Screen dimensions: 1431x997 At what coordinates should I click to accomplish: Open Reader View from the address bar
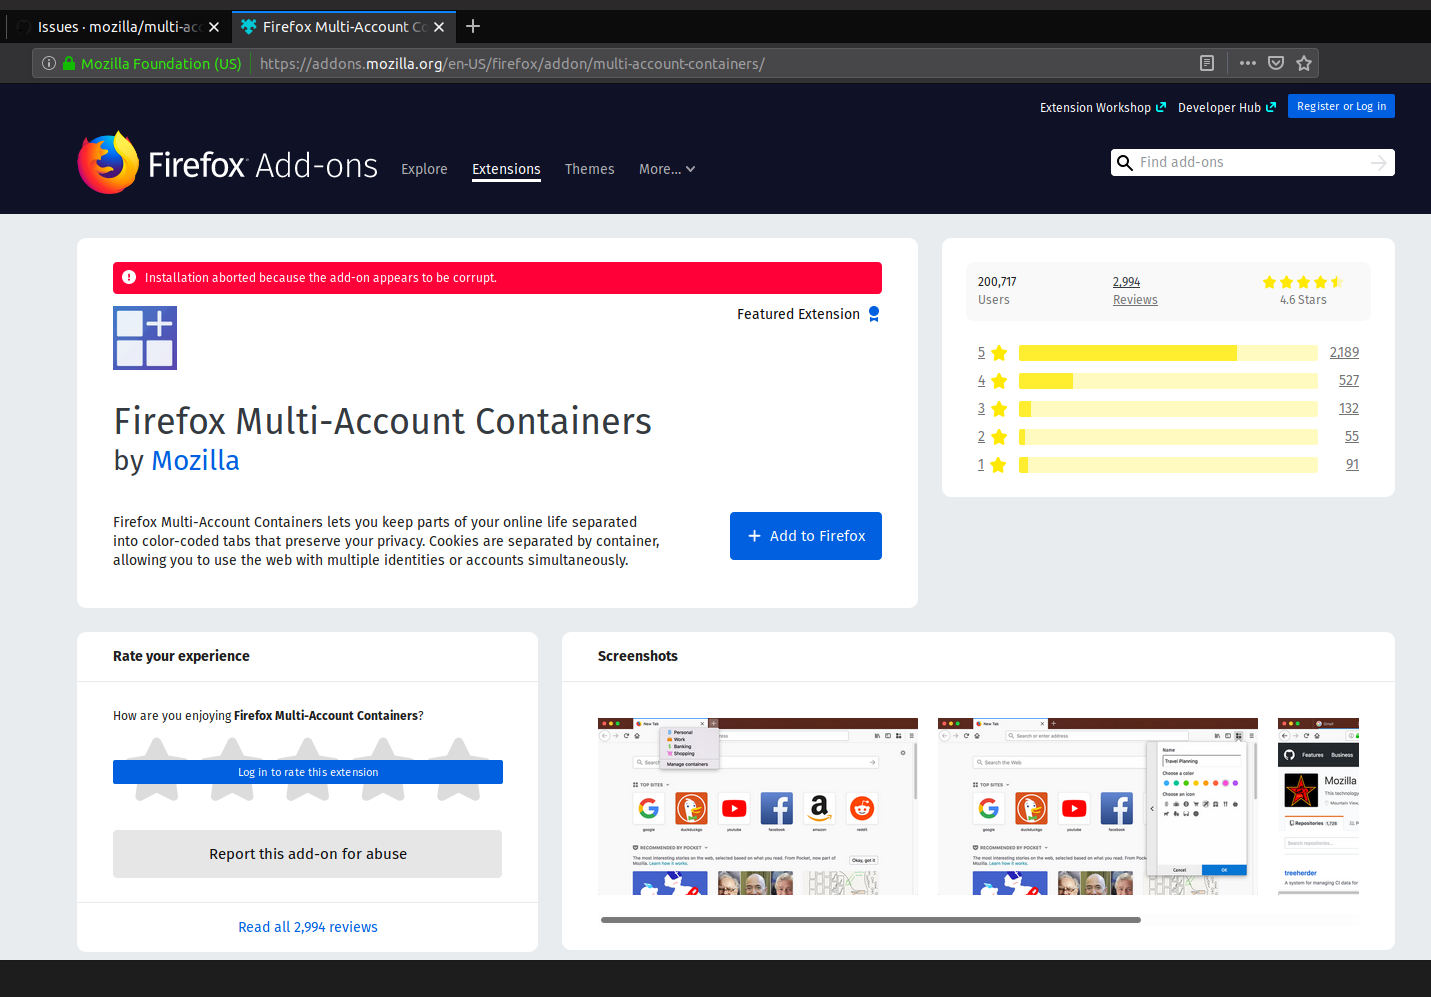[1206, 62]
